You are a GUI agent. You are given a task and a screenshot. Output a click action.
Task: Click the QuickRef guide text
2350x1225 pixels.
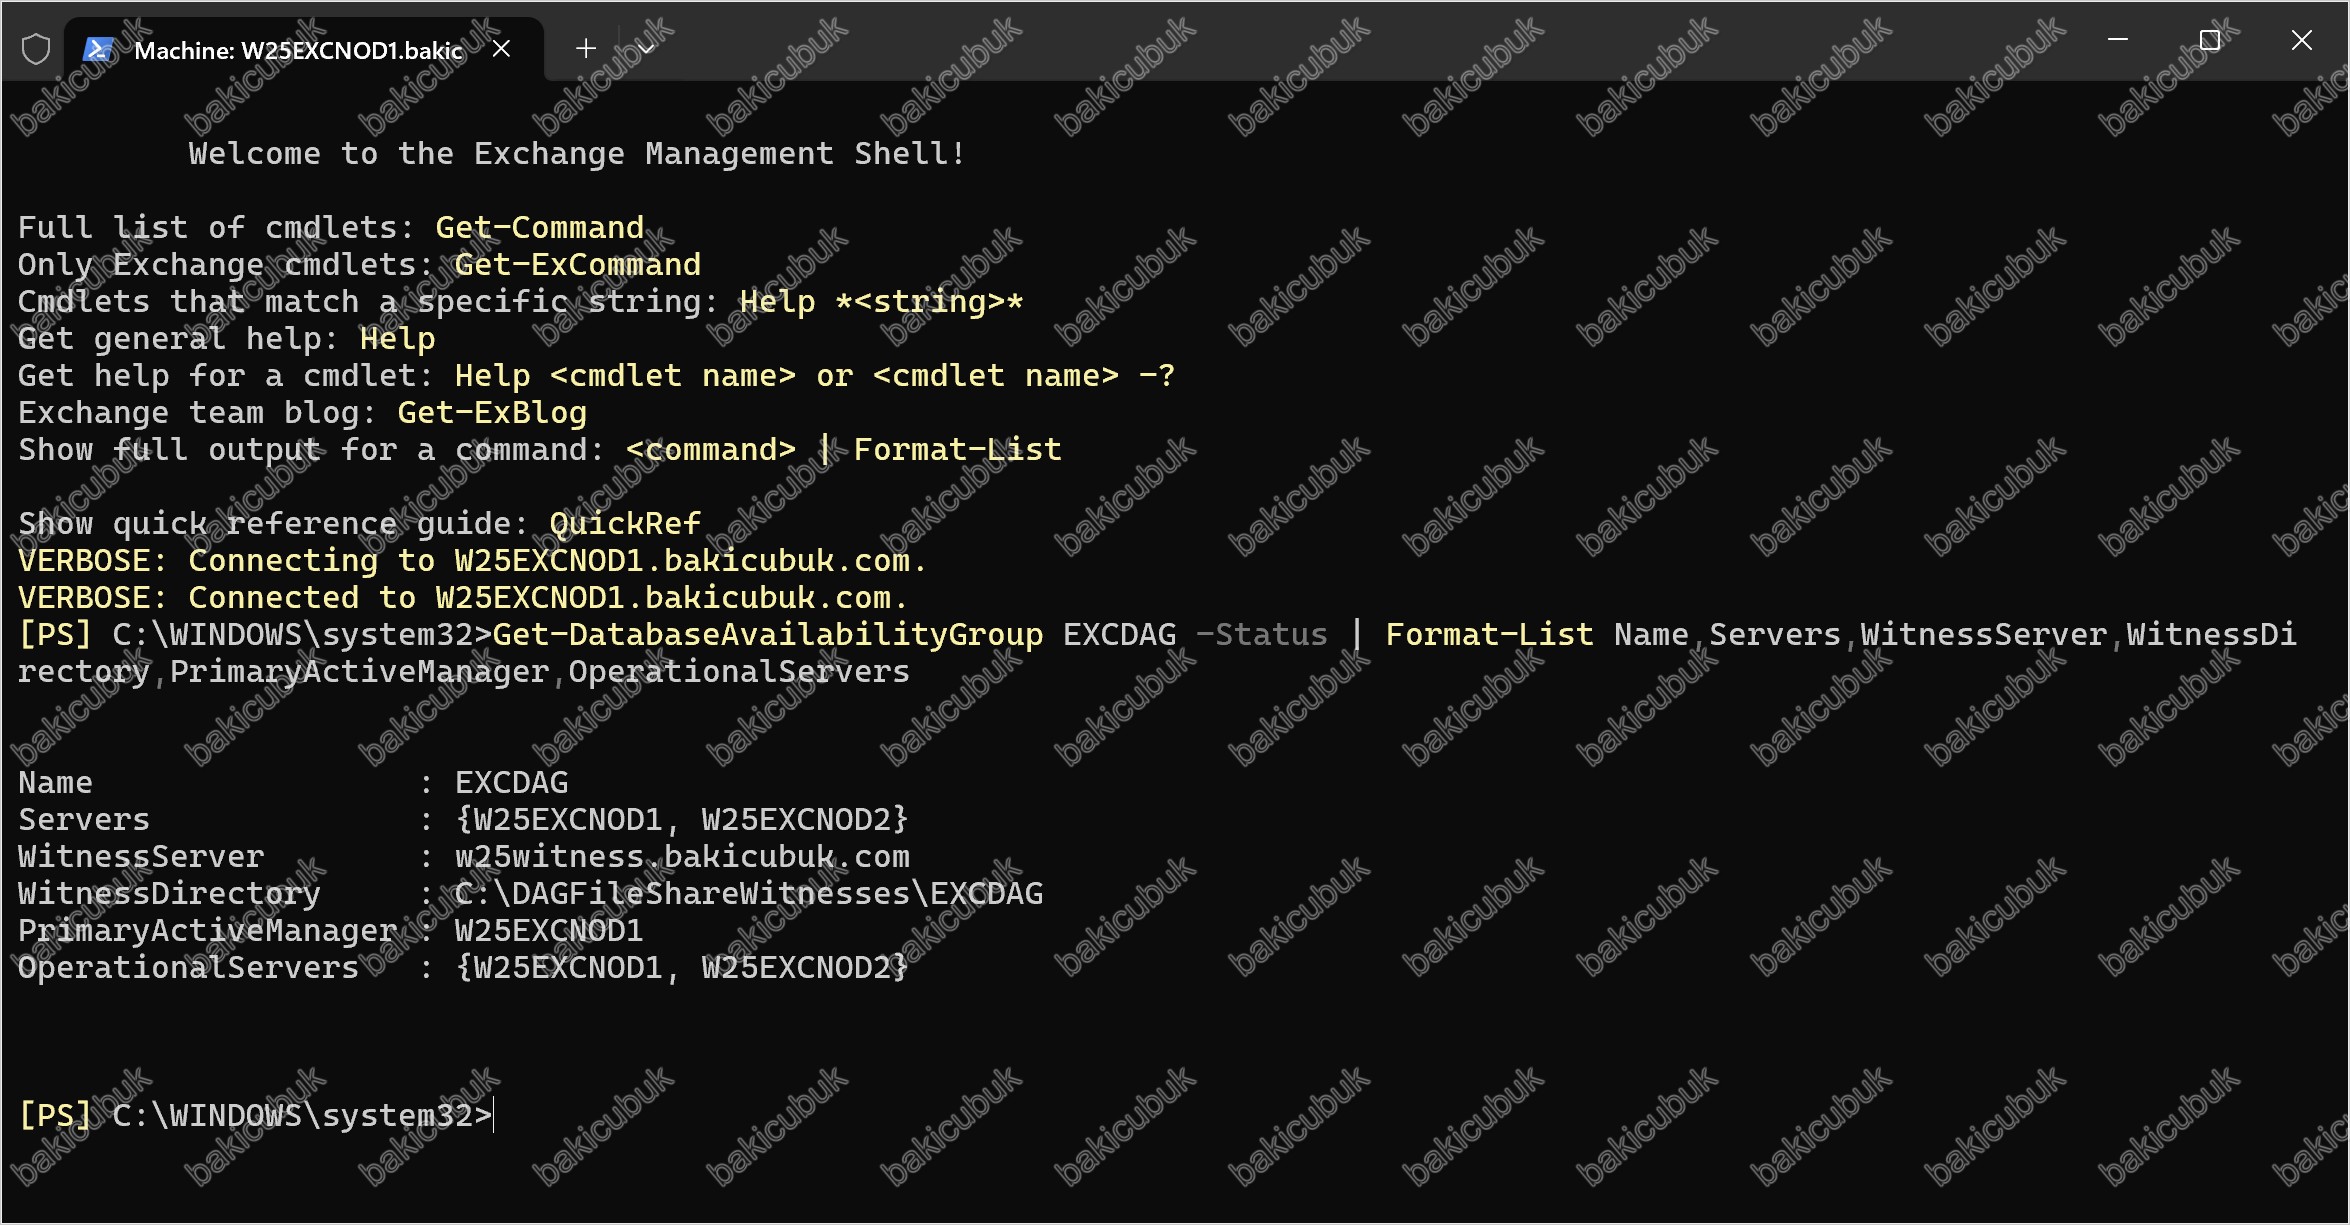624,524
